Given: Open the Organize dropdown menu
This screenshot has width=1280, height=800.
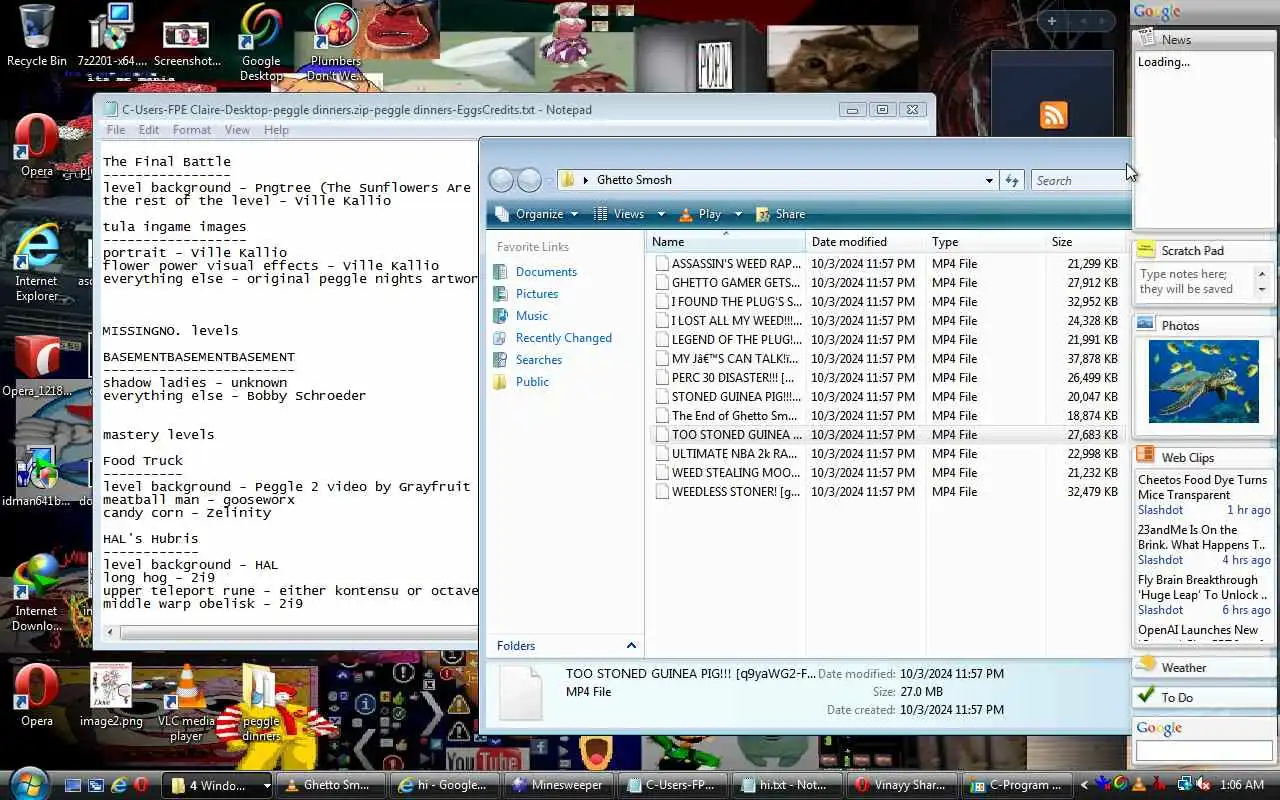Looking at the screenshot, I should pyautogui.click(x=536, y=214).
